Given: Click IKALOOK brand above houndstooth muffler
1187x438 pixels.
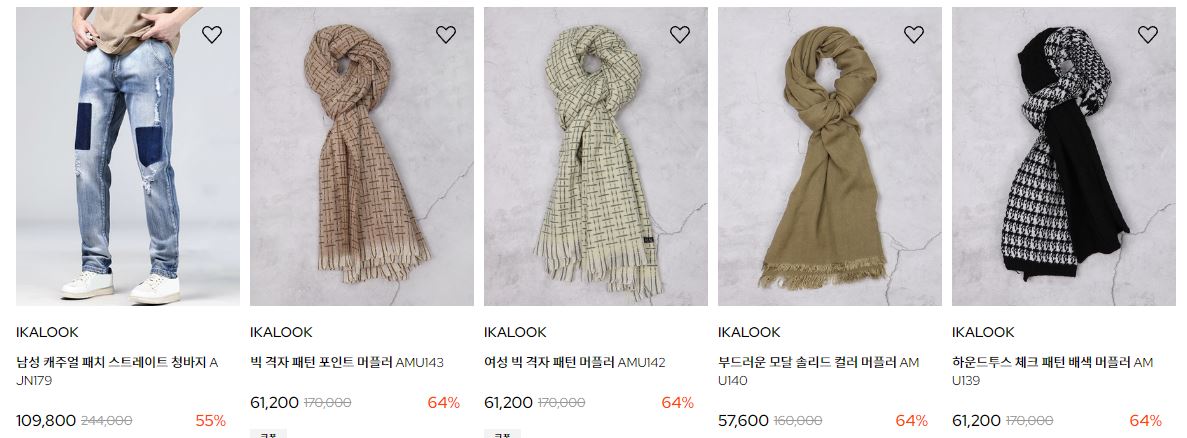Looking at the screenshot, I should pyautogui.click(x=983, y=332).
